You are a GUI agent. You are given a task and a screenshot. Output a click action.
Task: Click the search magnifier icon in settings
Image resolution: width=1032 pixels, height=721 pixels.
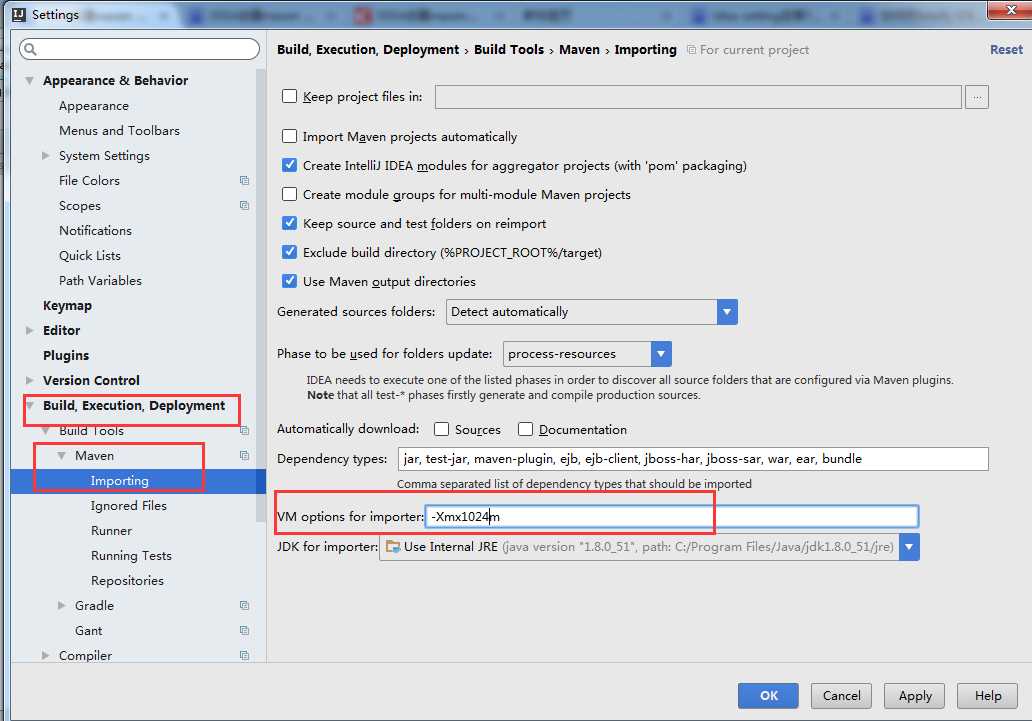[30, 49]
